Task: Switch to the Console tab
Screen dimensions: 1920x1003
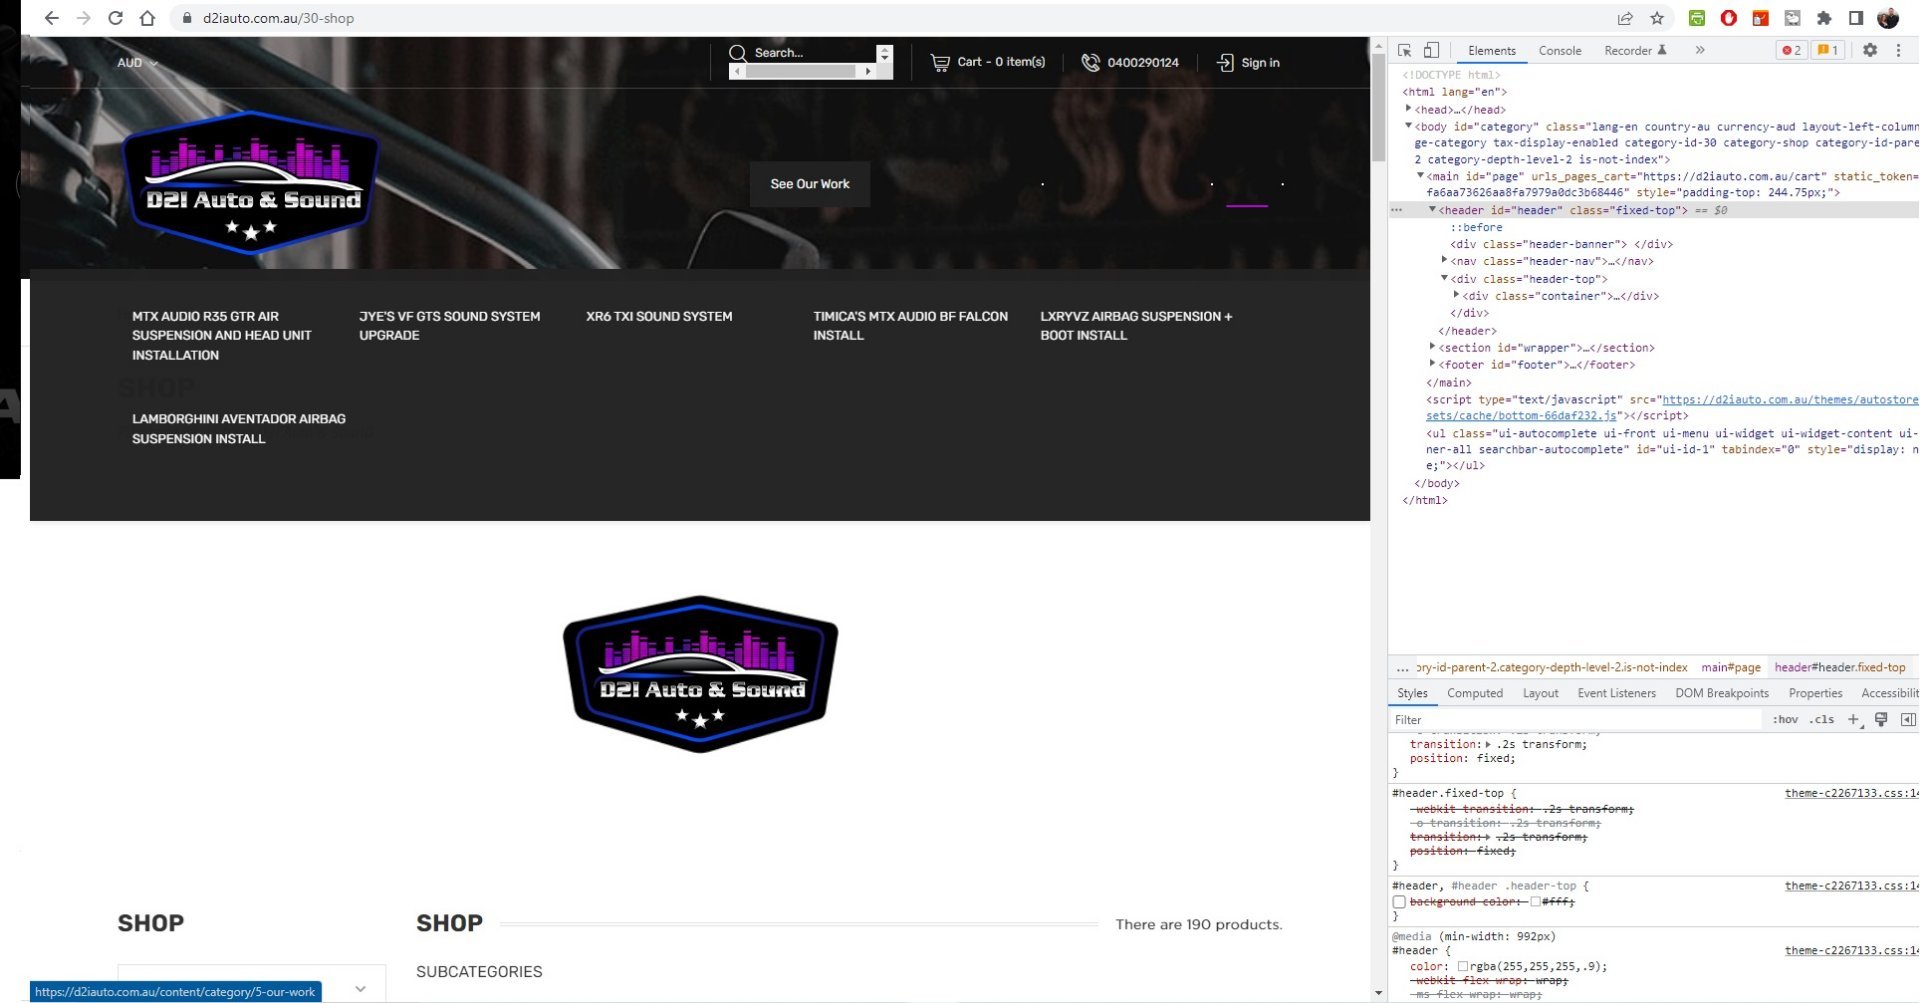Action: 1560,51
